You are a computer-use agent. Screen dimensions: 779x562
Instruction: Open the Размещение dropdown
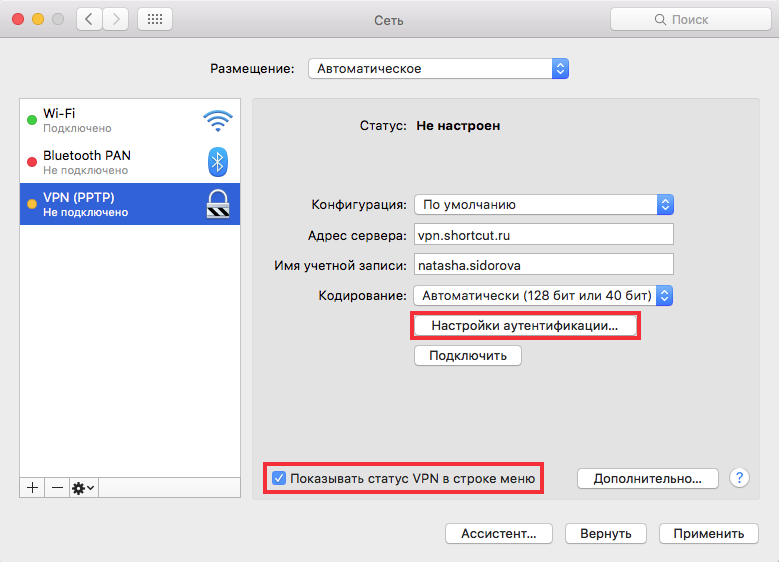[x=438, y=69]
